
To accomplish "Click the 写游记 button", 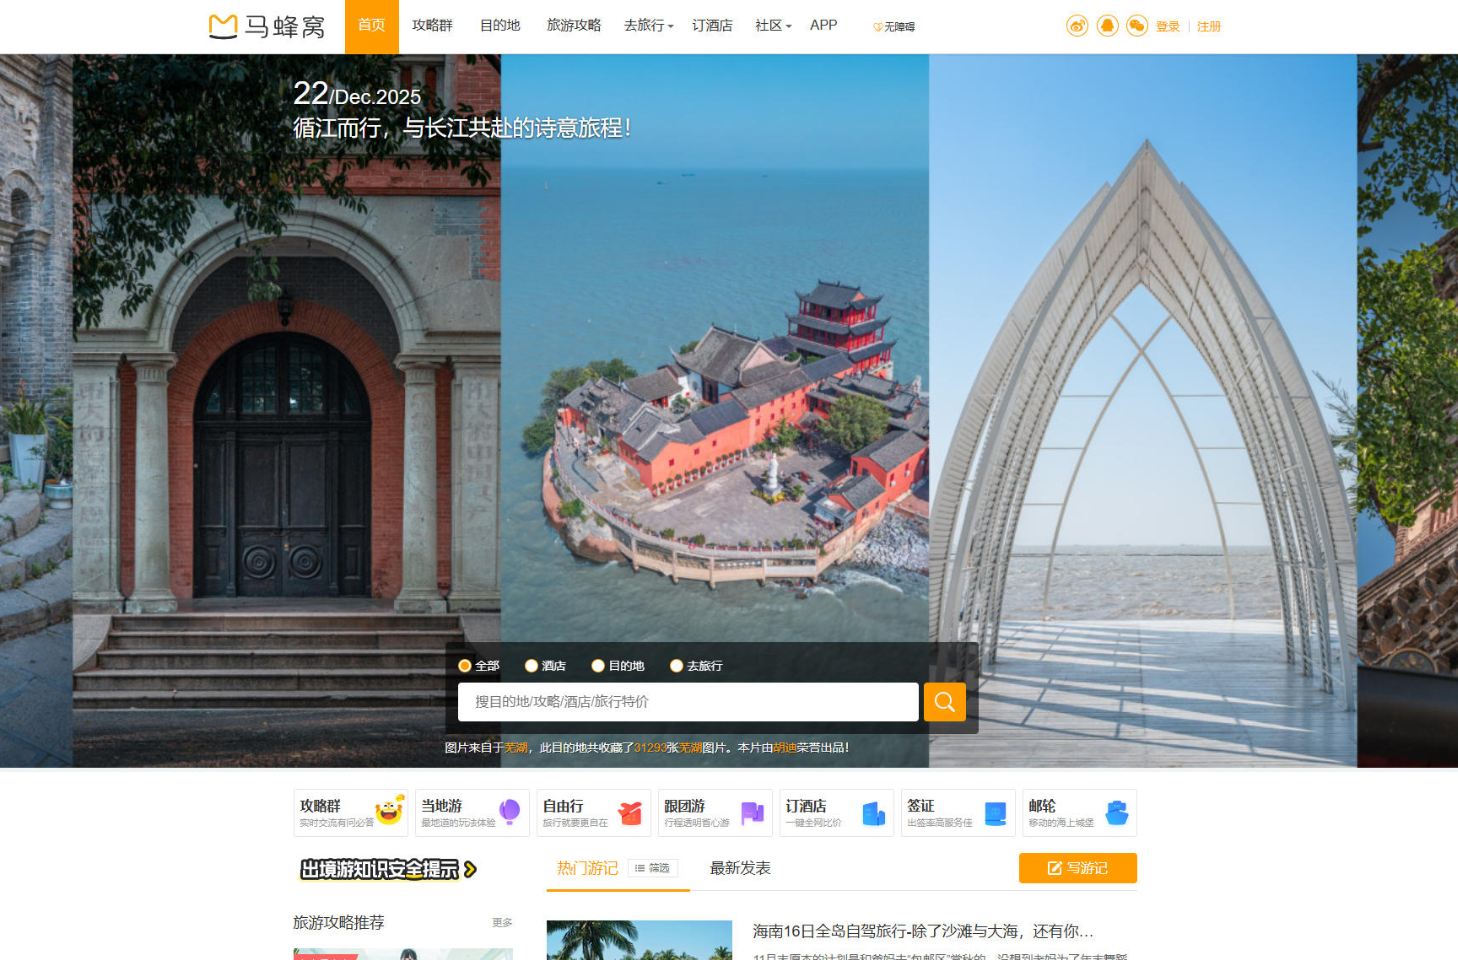I will (x=1077, y=868).
